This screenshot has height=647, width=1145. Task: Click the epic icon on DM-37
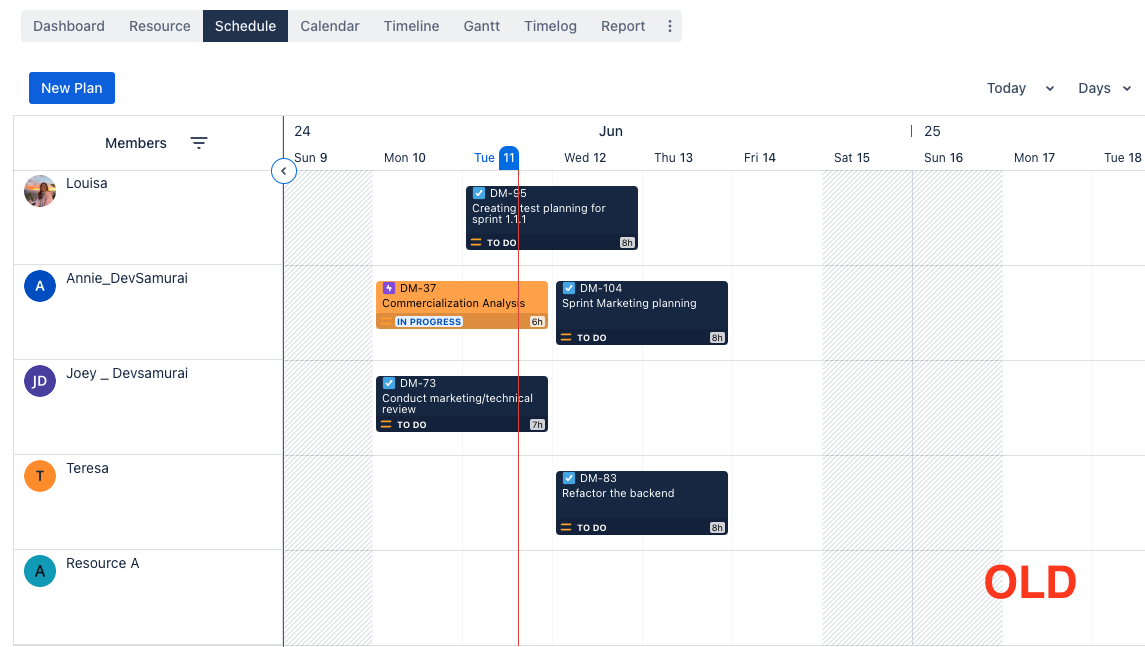point(389,288)
